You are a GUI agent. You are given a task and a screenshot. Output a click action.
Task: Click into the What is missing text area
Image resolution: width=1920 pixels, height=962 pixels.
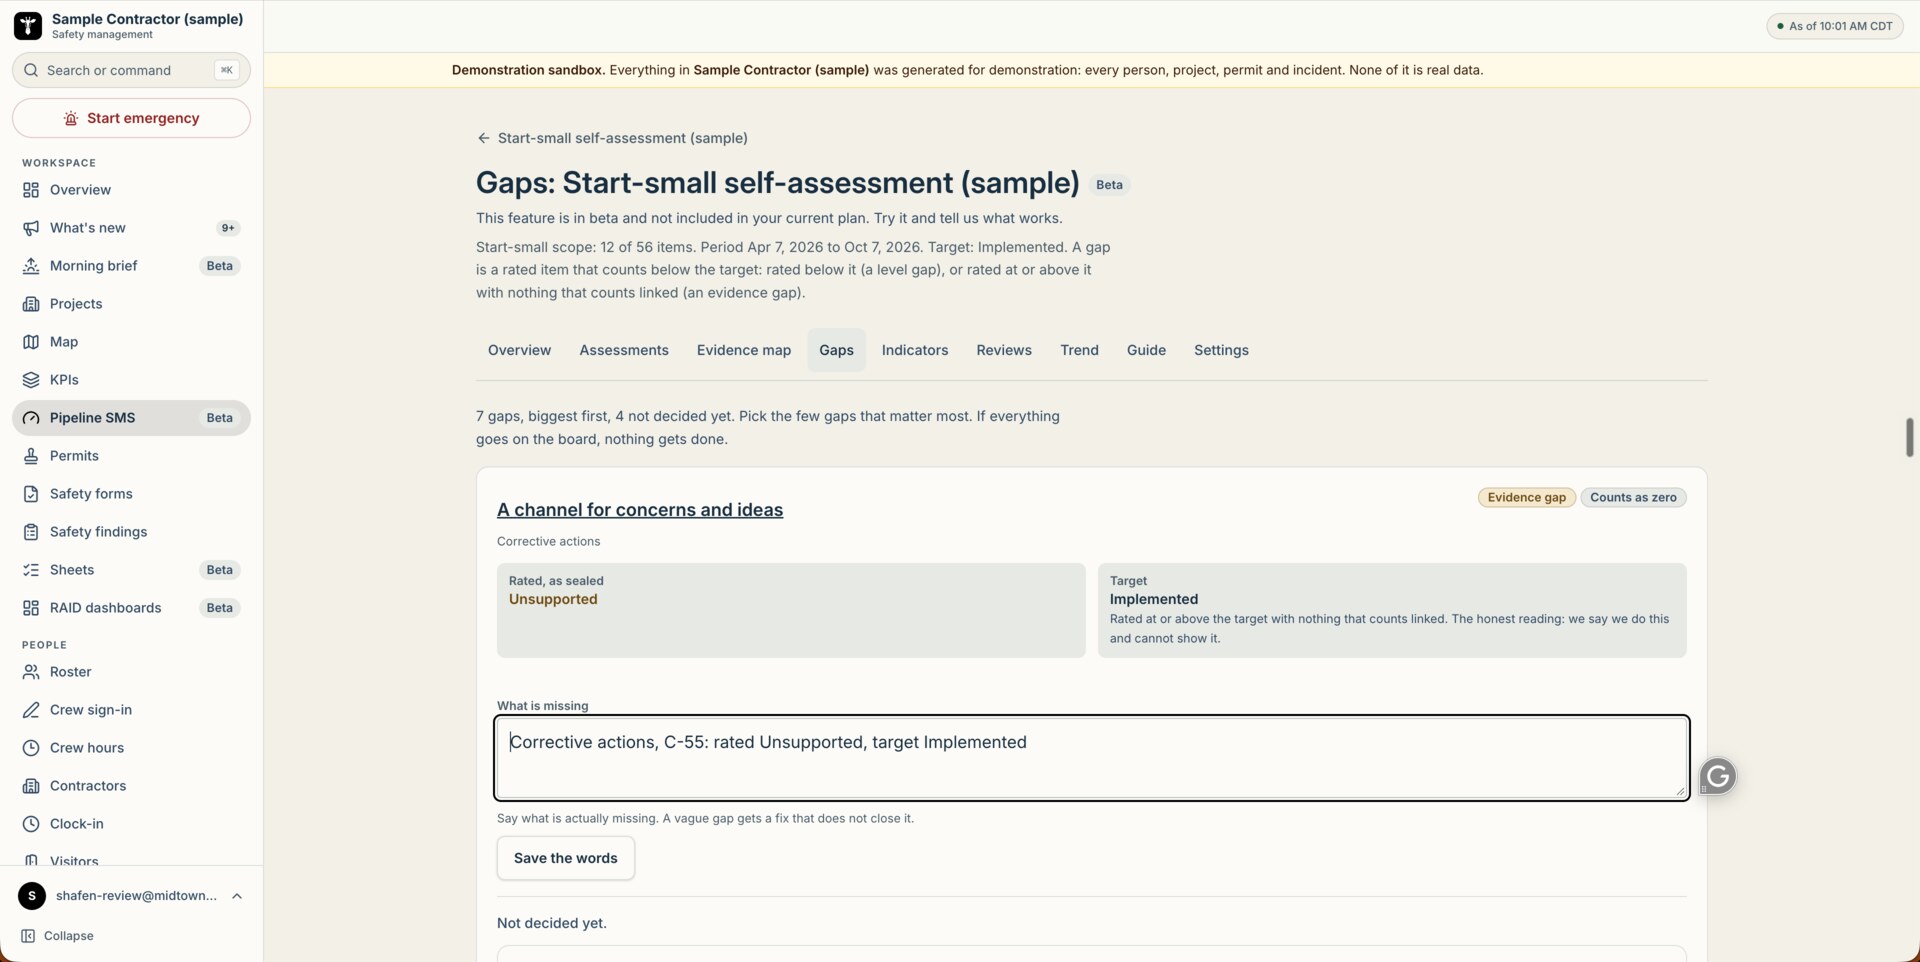coord(1092,758)
